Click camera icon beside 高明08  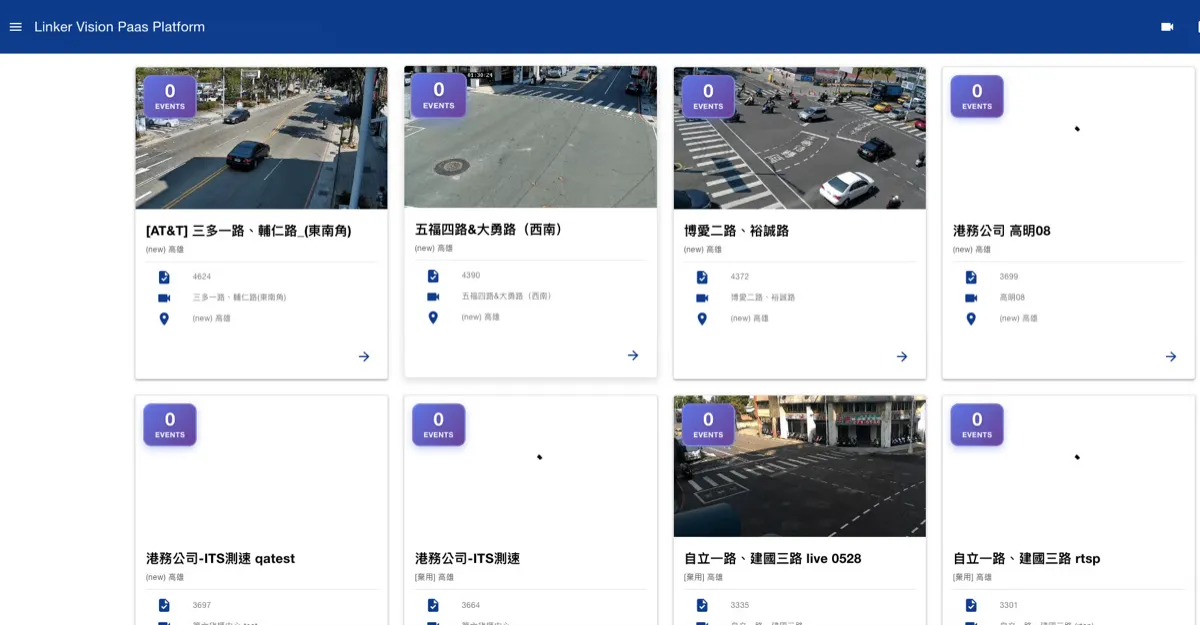click(971, 298)
